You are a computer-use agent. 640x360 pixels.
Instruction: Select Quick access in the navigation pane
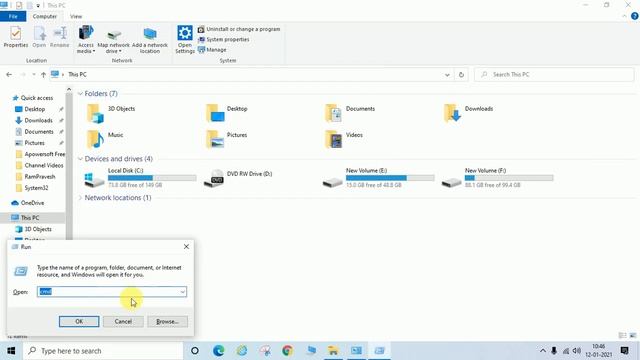point(33,98)
